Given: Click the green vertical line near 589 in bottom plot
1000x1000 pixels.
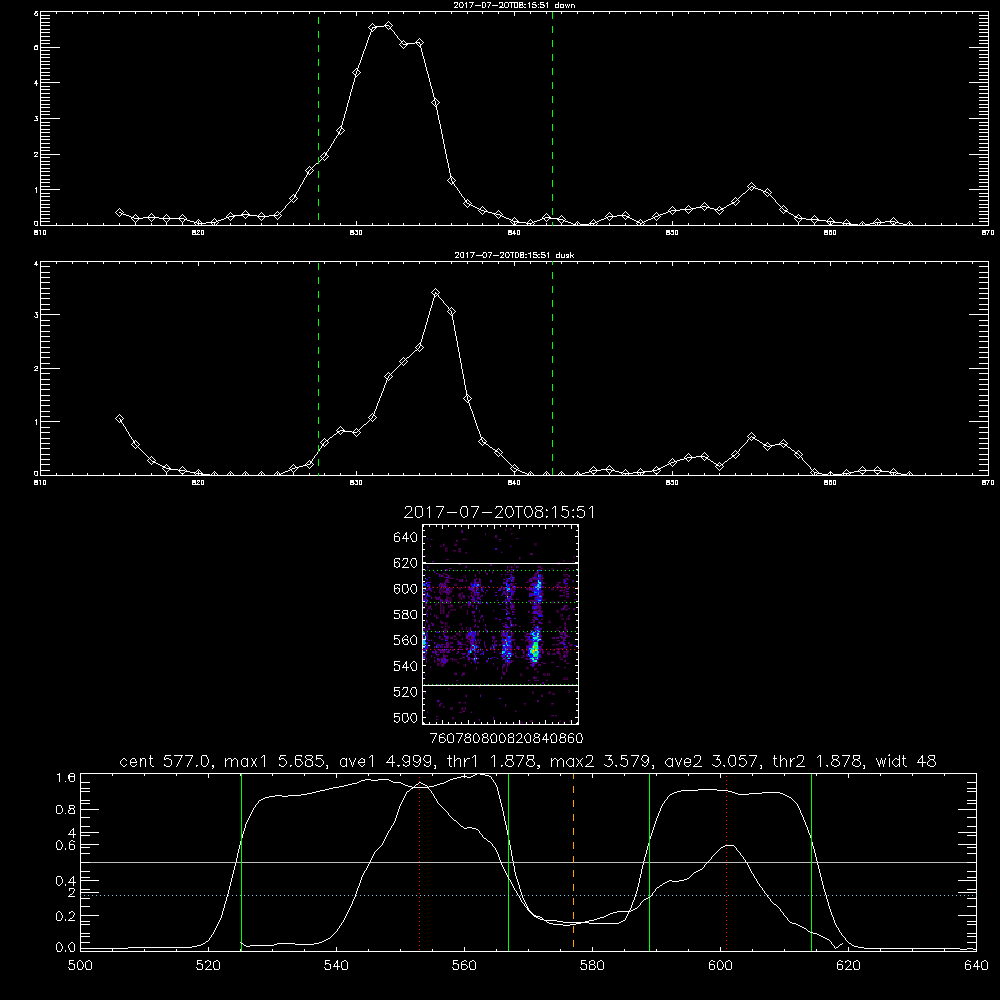Looking at the screenshot, I should coord(649,861).
